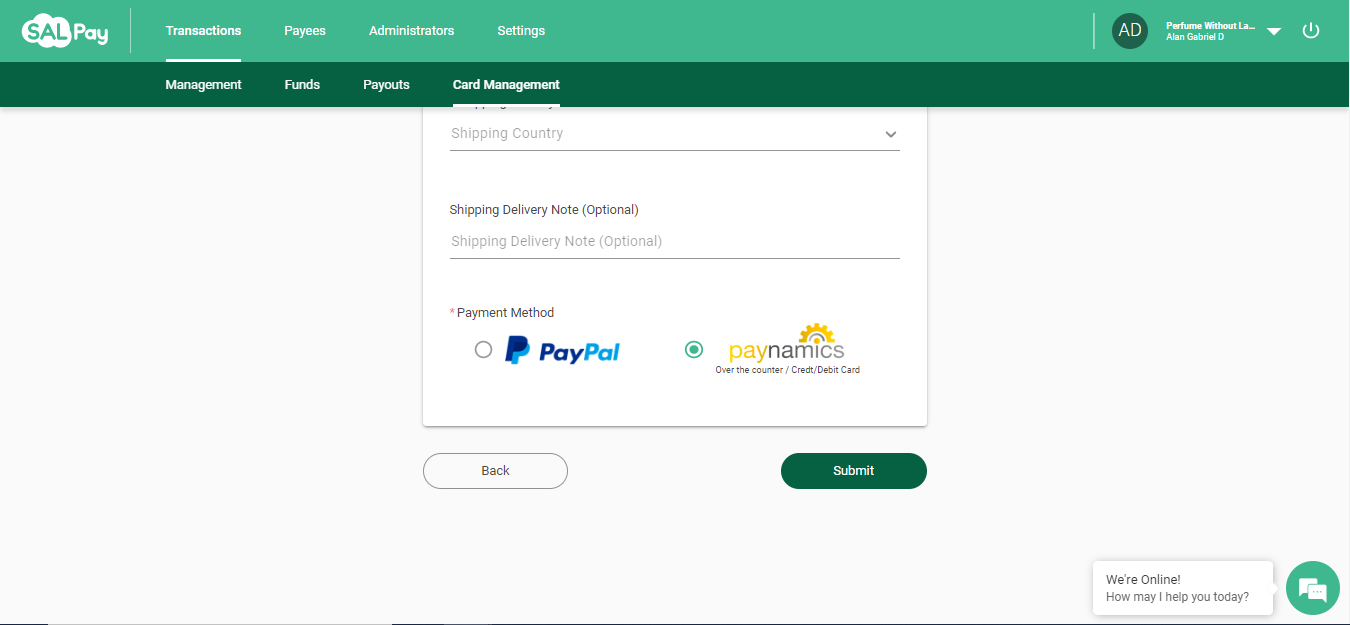Select the Paynamics radio button

point(694,350)
